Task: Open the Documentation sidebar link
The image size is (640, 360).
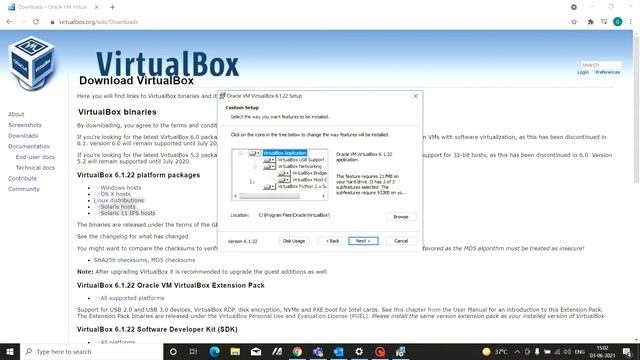Action: (29, 146)
